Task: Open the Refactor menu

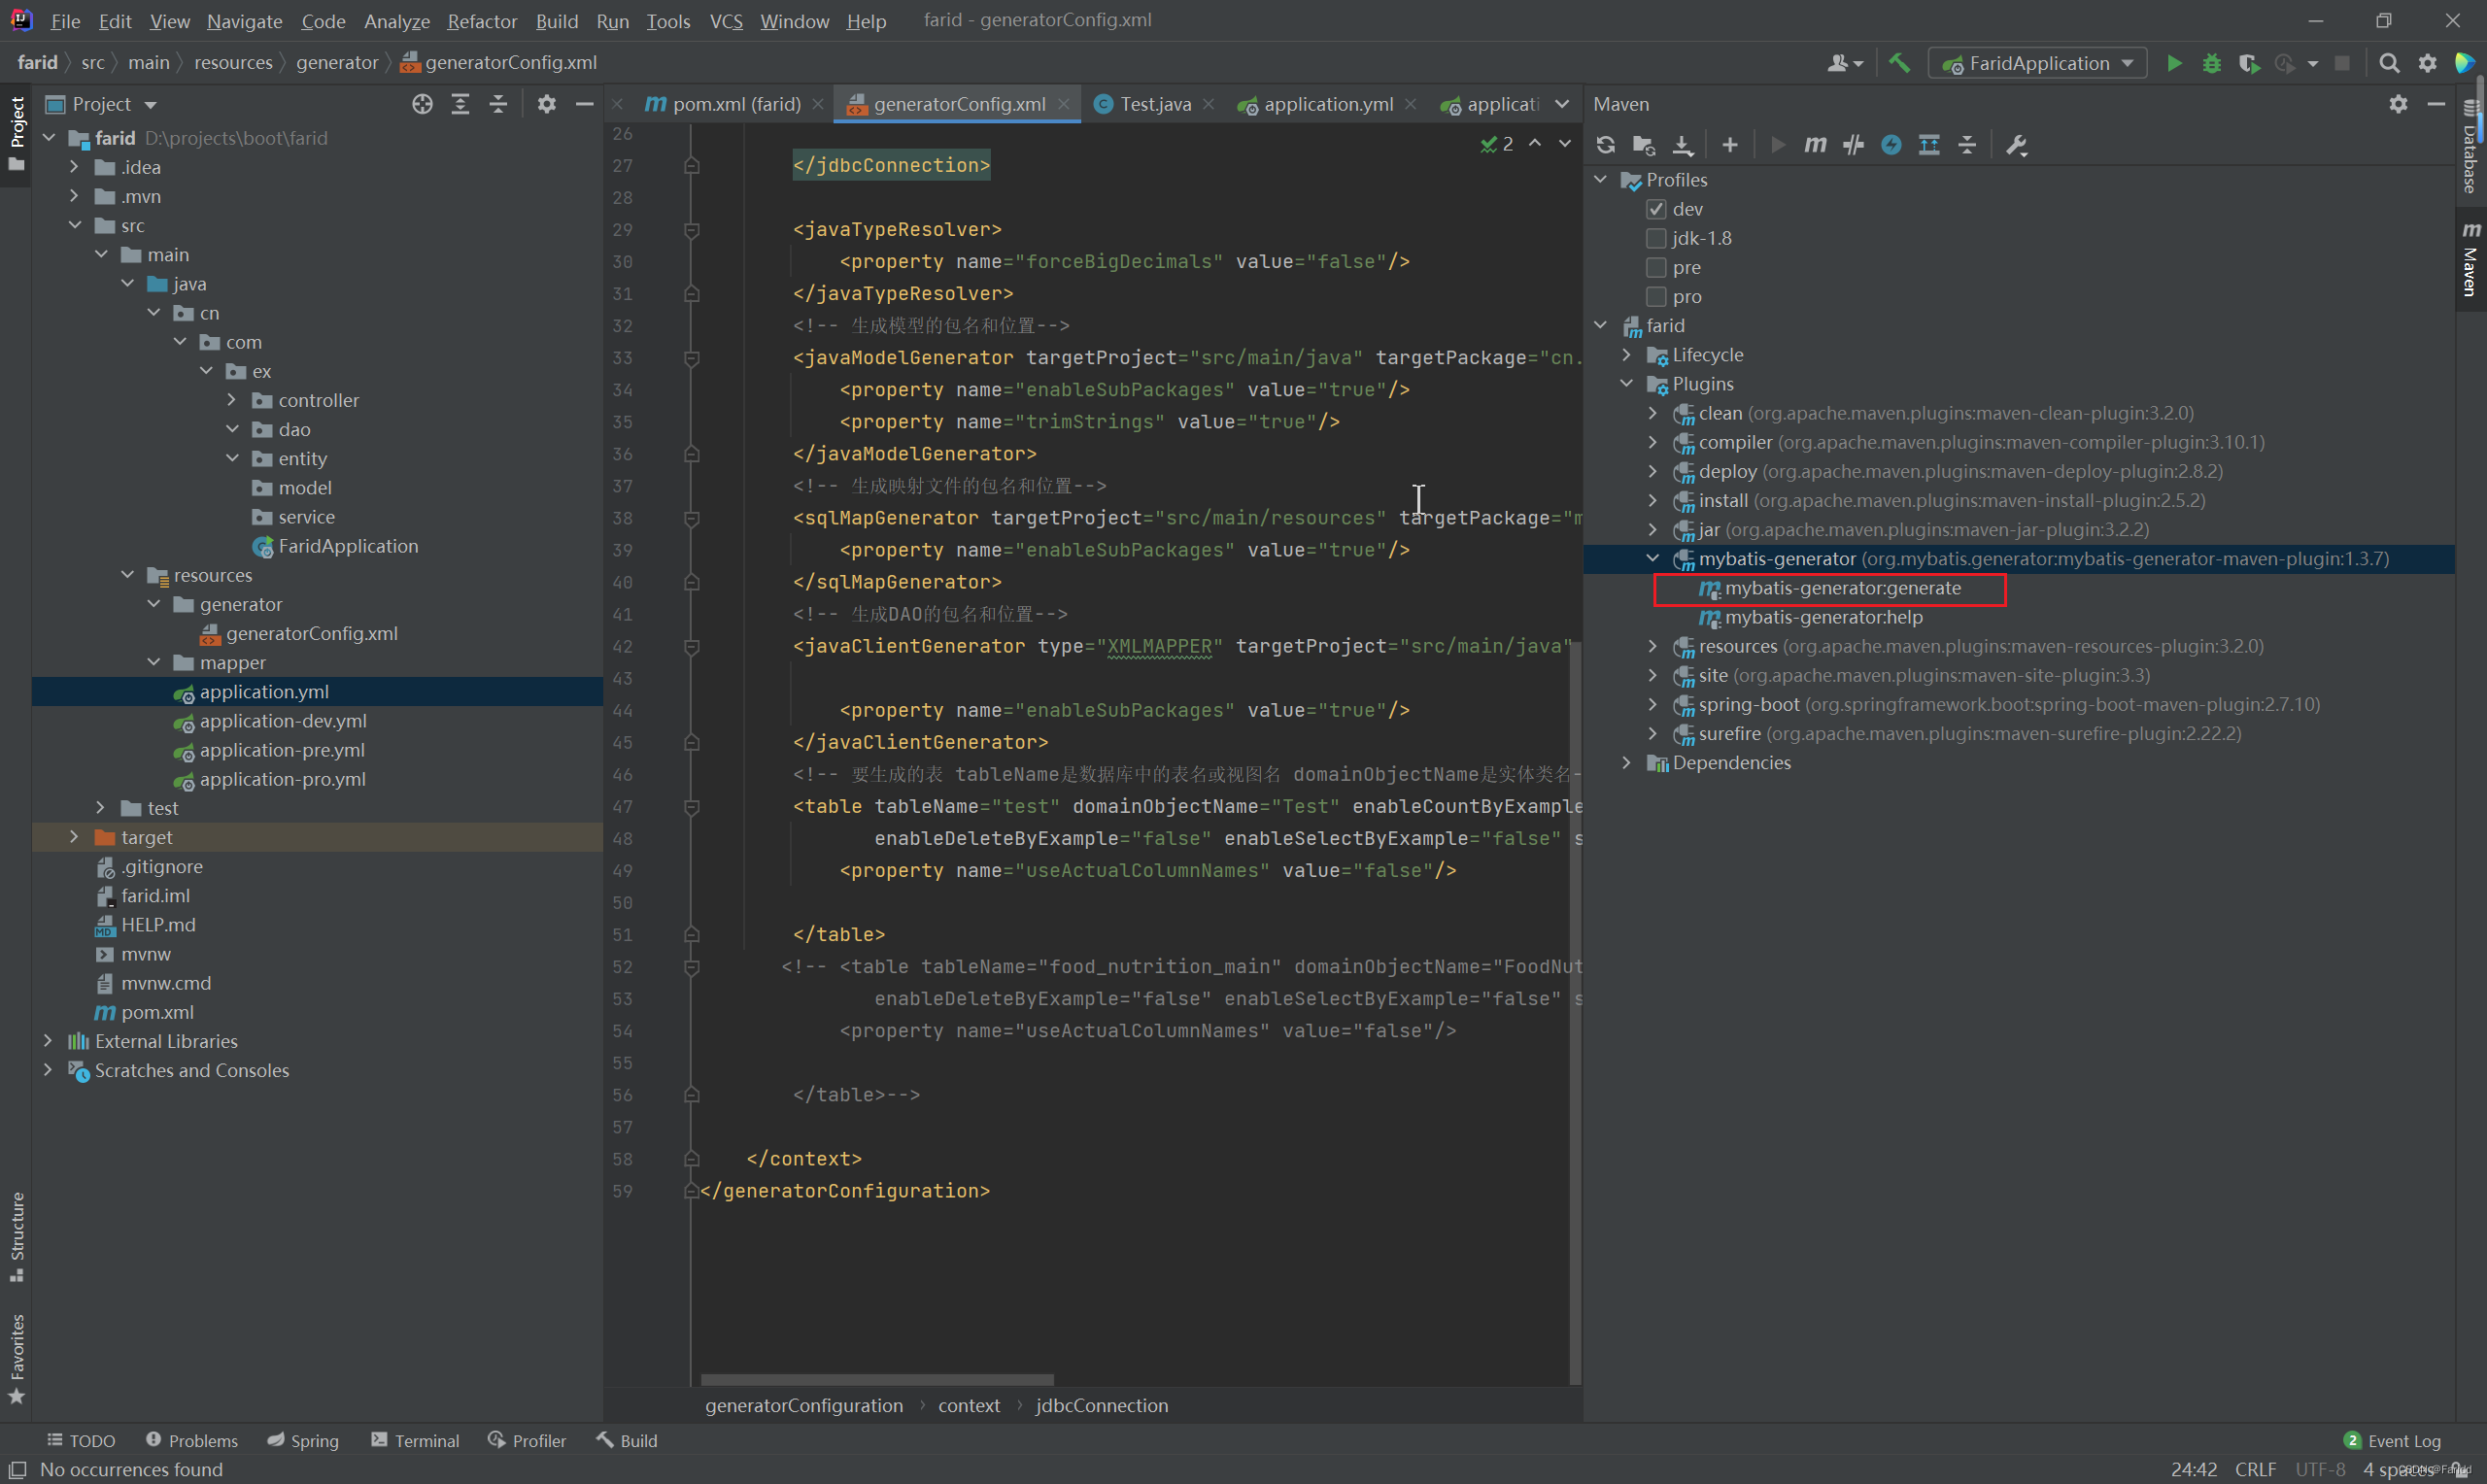Action: [481, 21]
